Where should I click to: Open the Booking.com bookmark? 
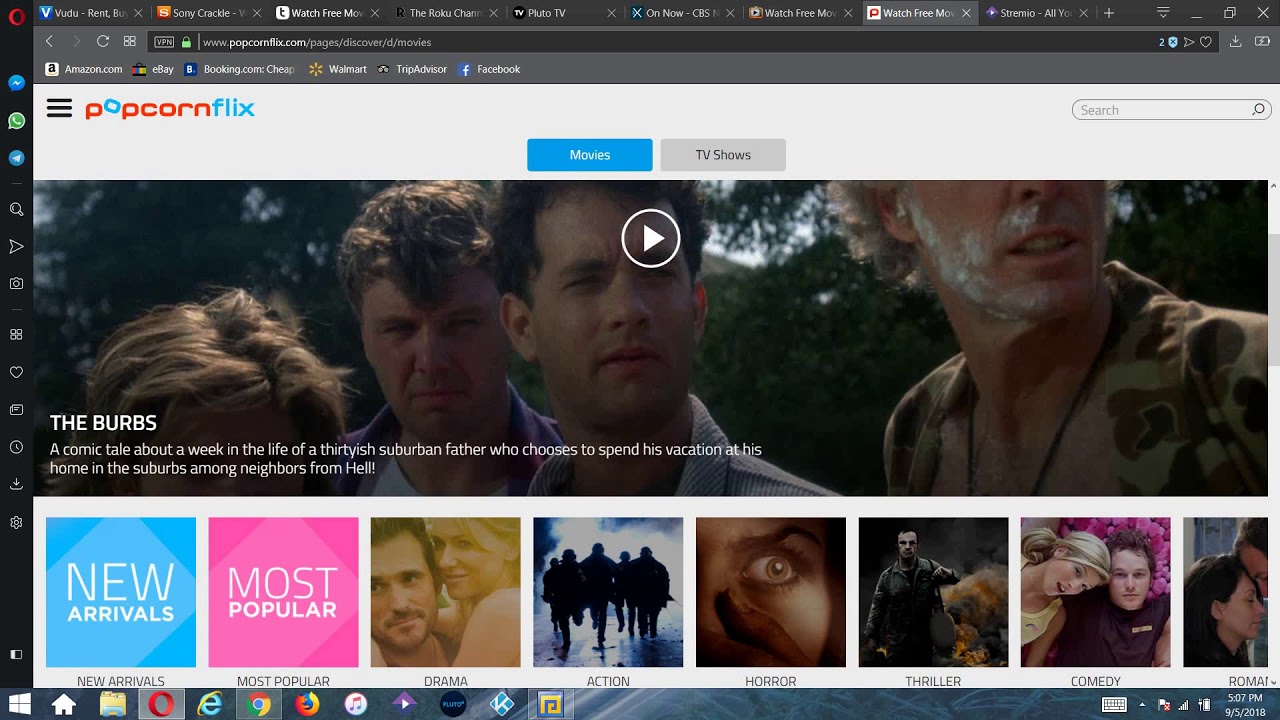click(239, 69)
